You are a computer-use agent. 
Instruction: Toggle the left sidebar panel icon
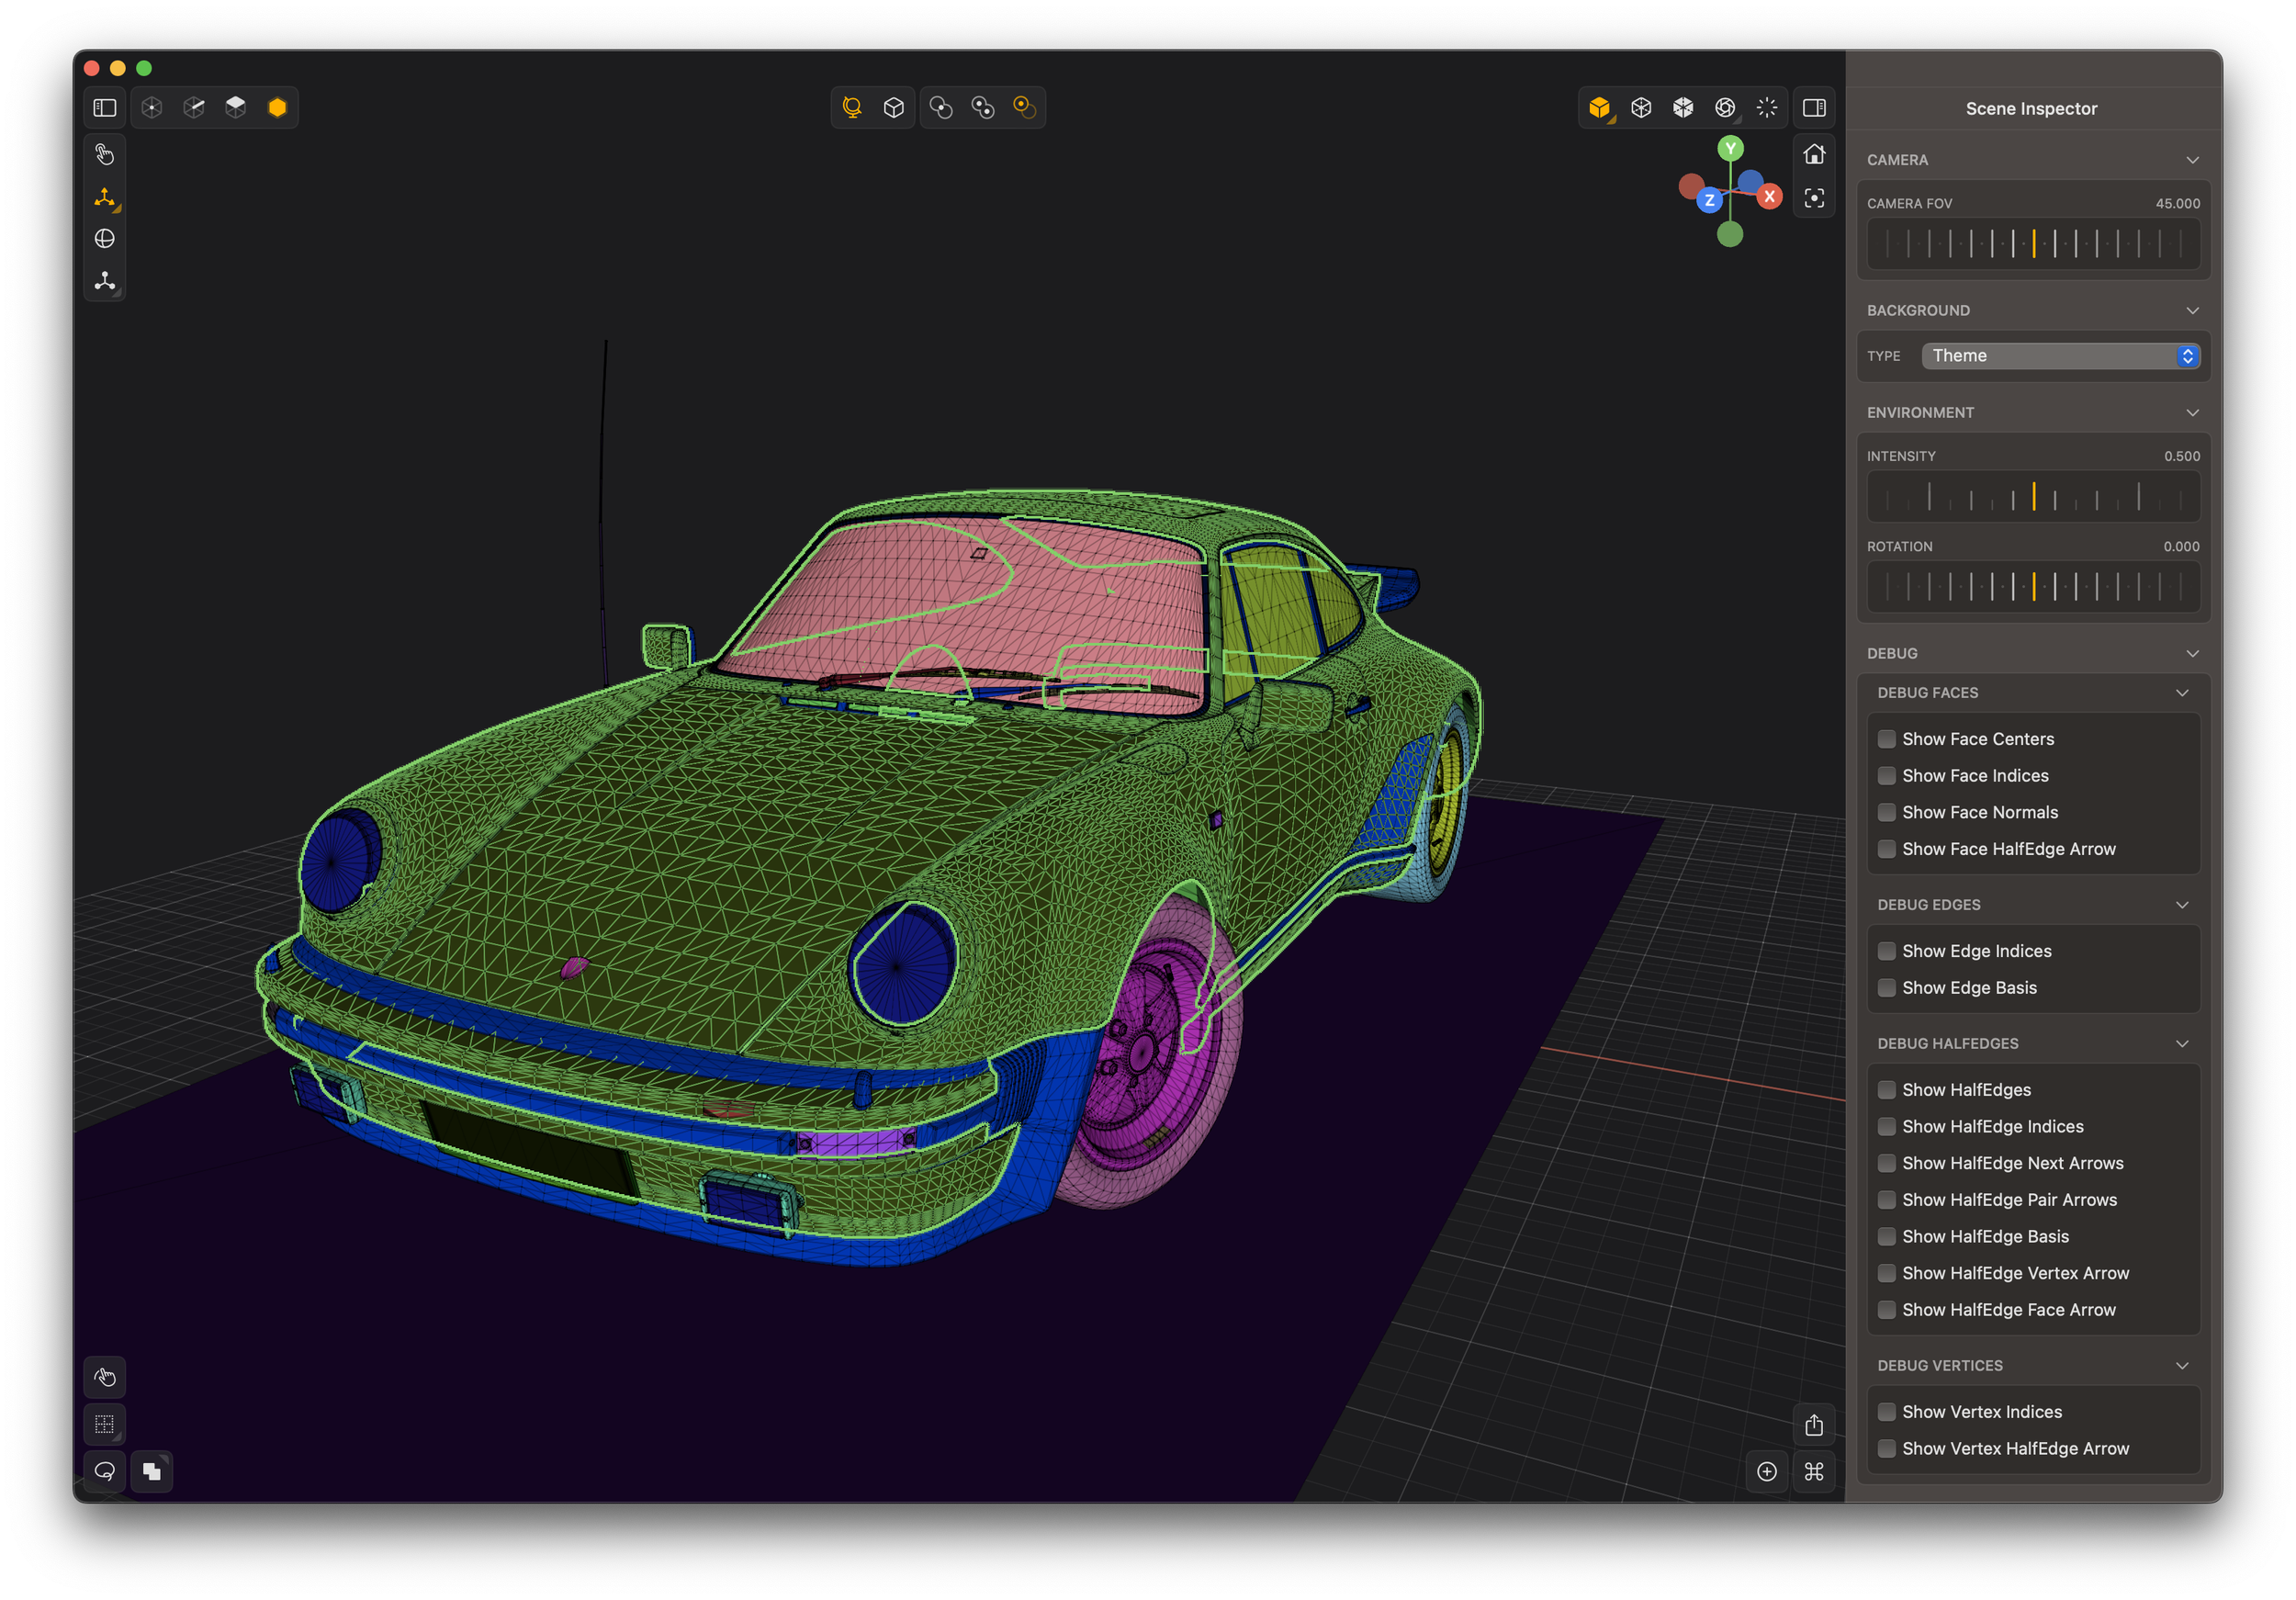pos(105,108)
